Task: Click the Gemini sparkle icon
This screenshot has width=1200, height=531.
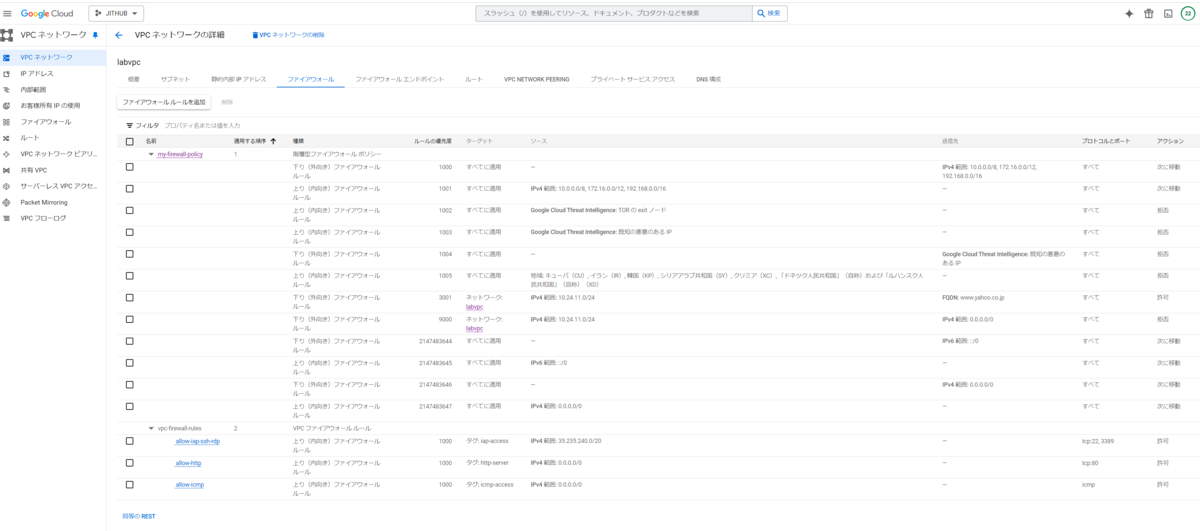Action: [1129, 13]
